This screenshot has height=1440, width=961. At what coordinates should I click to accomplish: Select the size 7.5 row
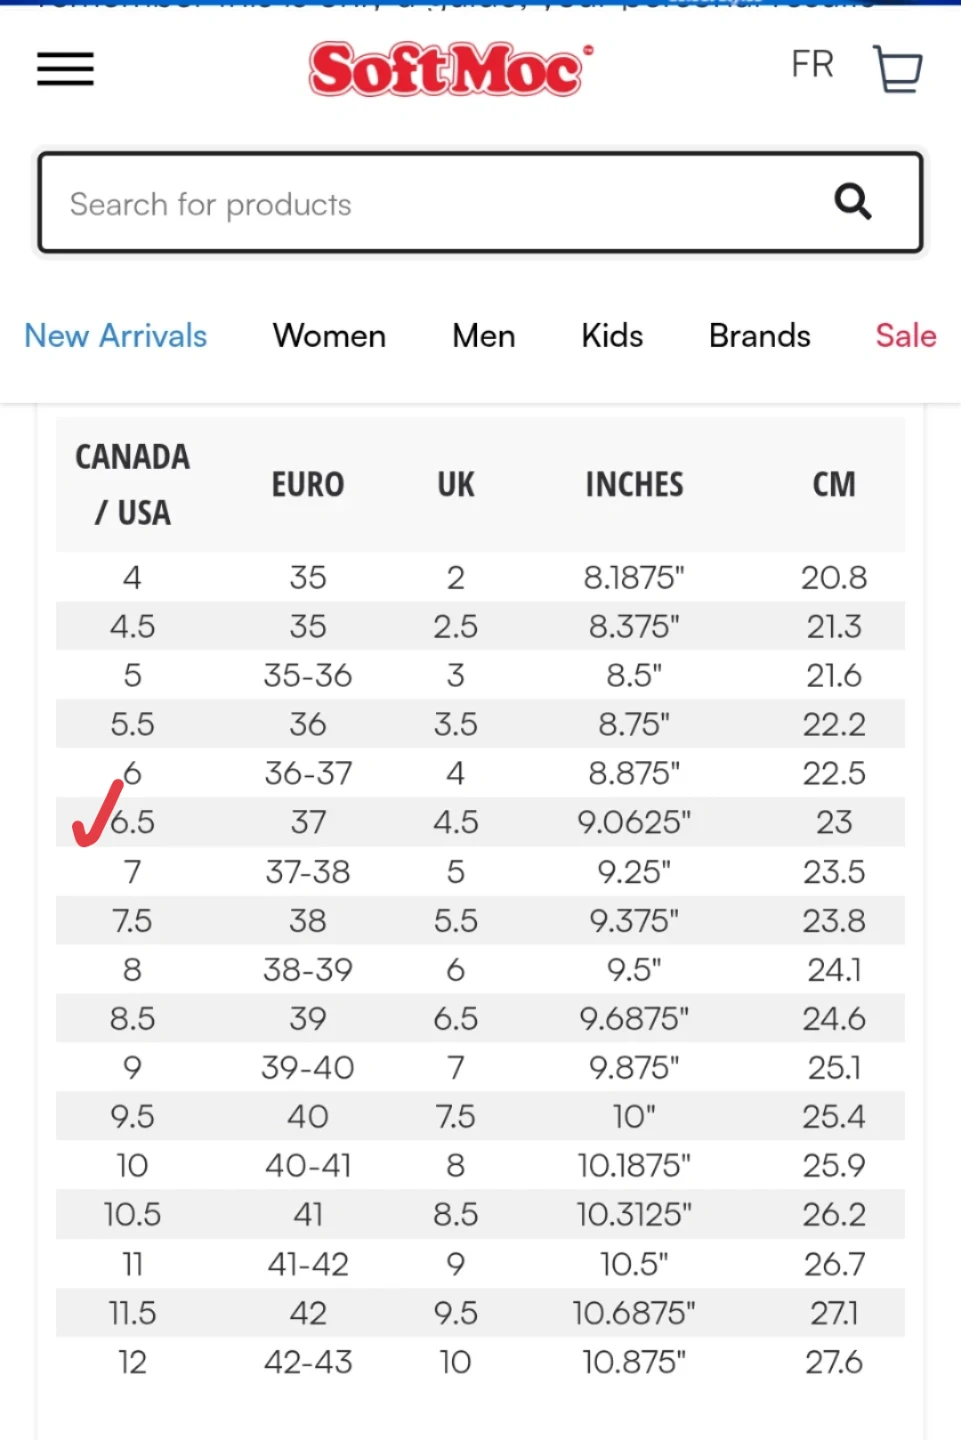tap(480, 920)
